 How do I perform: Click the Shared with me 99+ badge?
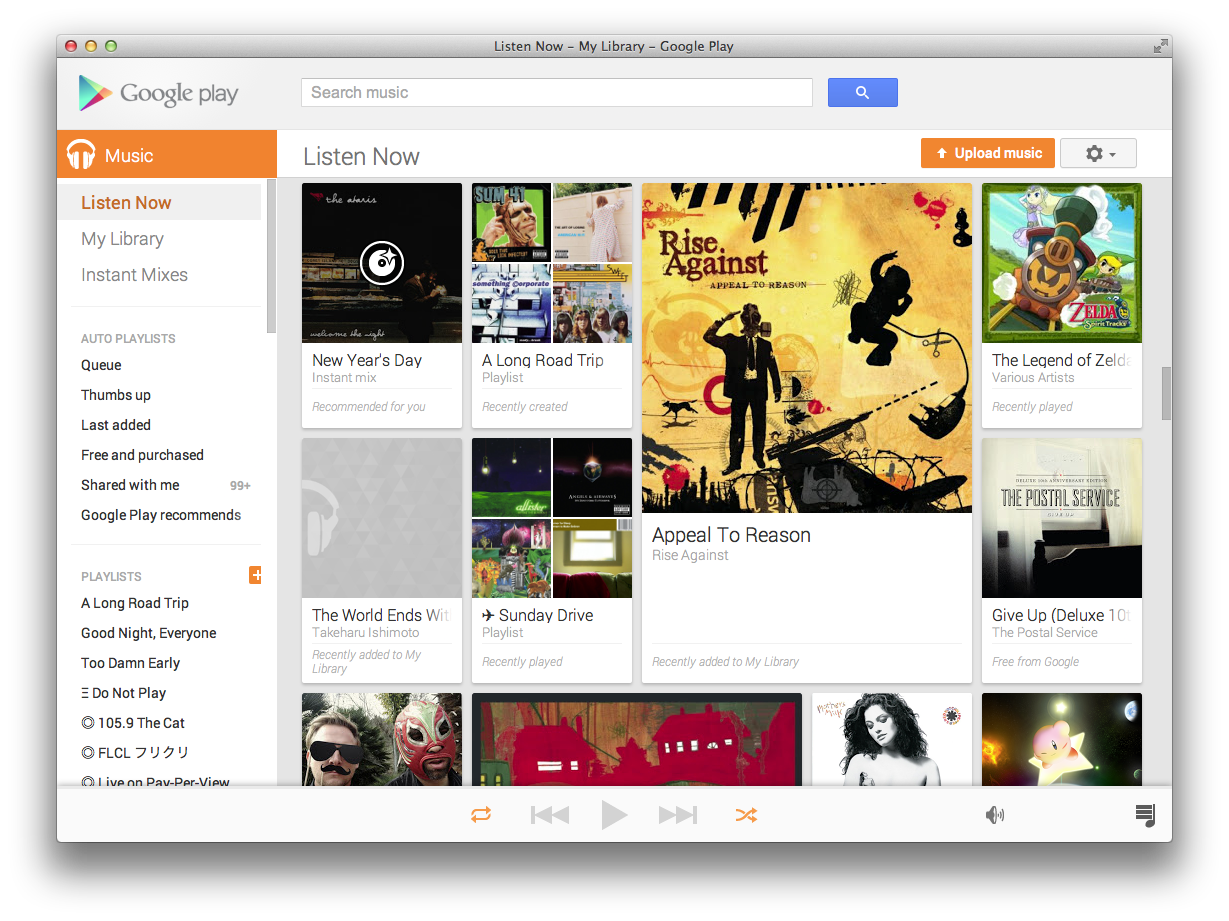[240, 486]
